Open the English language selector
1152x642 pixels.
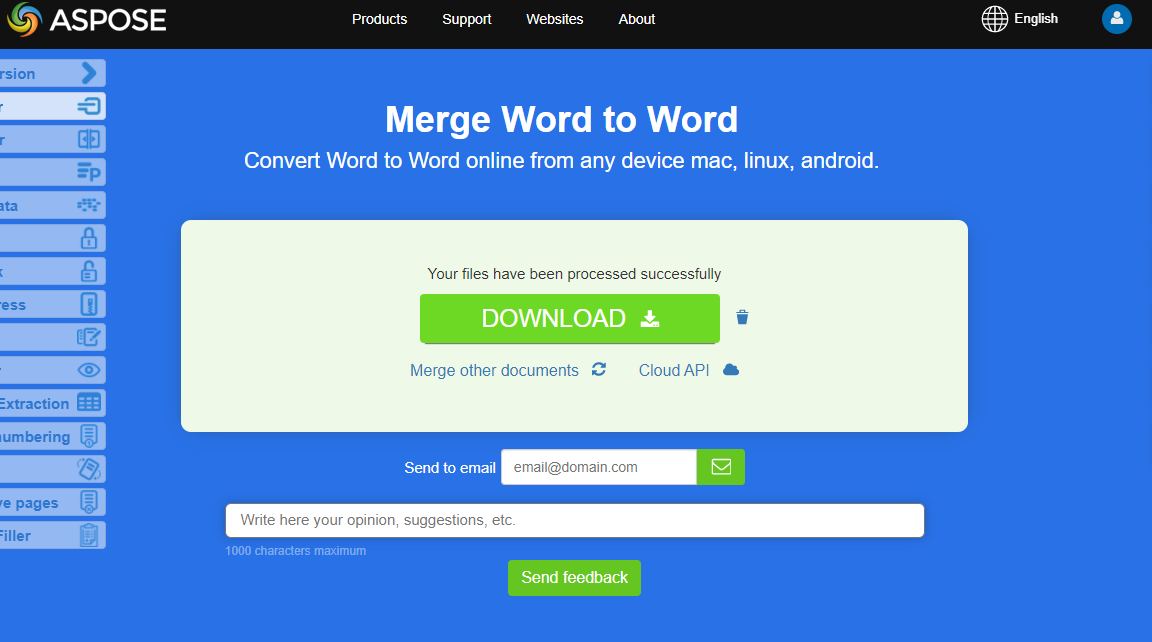[x=1020, y=18]
